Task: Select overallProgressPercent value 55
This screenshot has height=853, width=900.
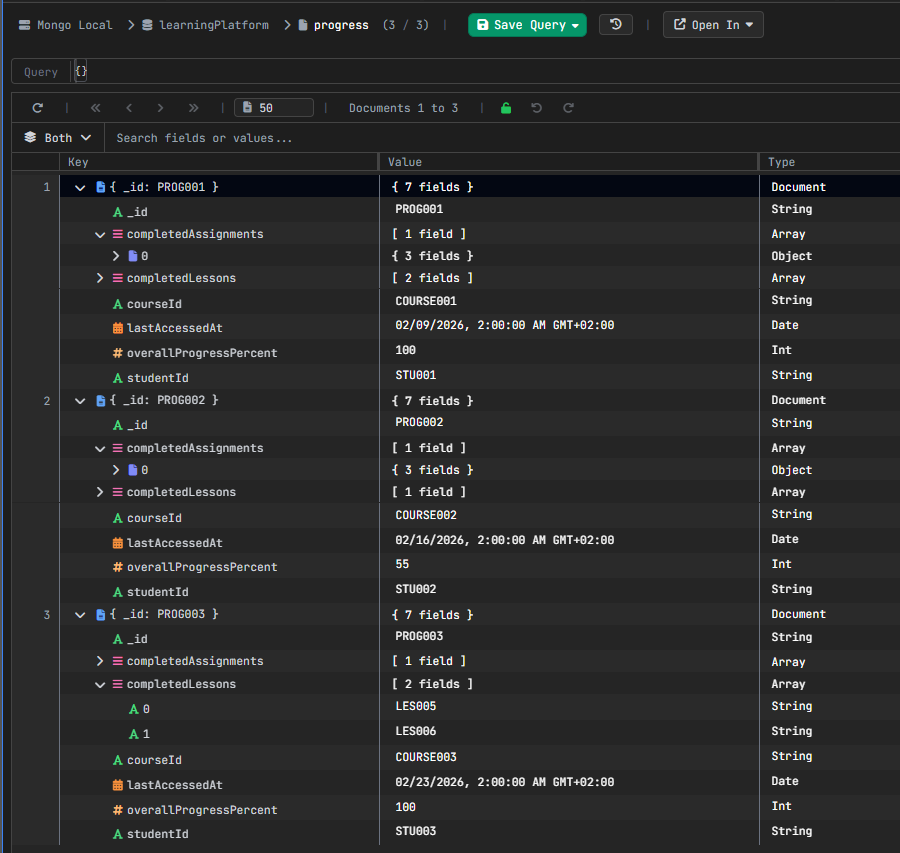Action: click(x=402, y=564)
